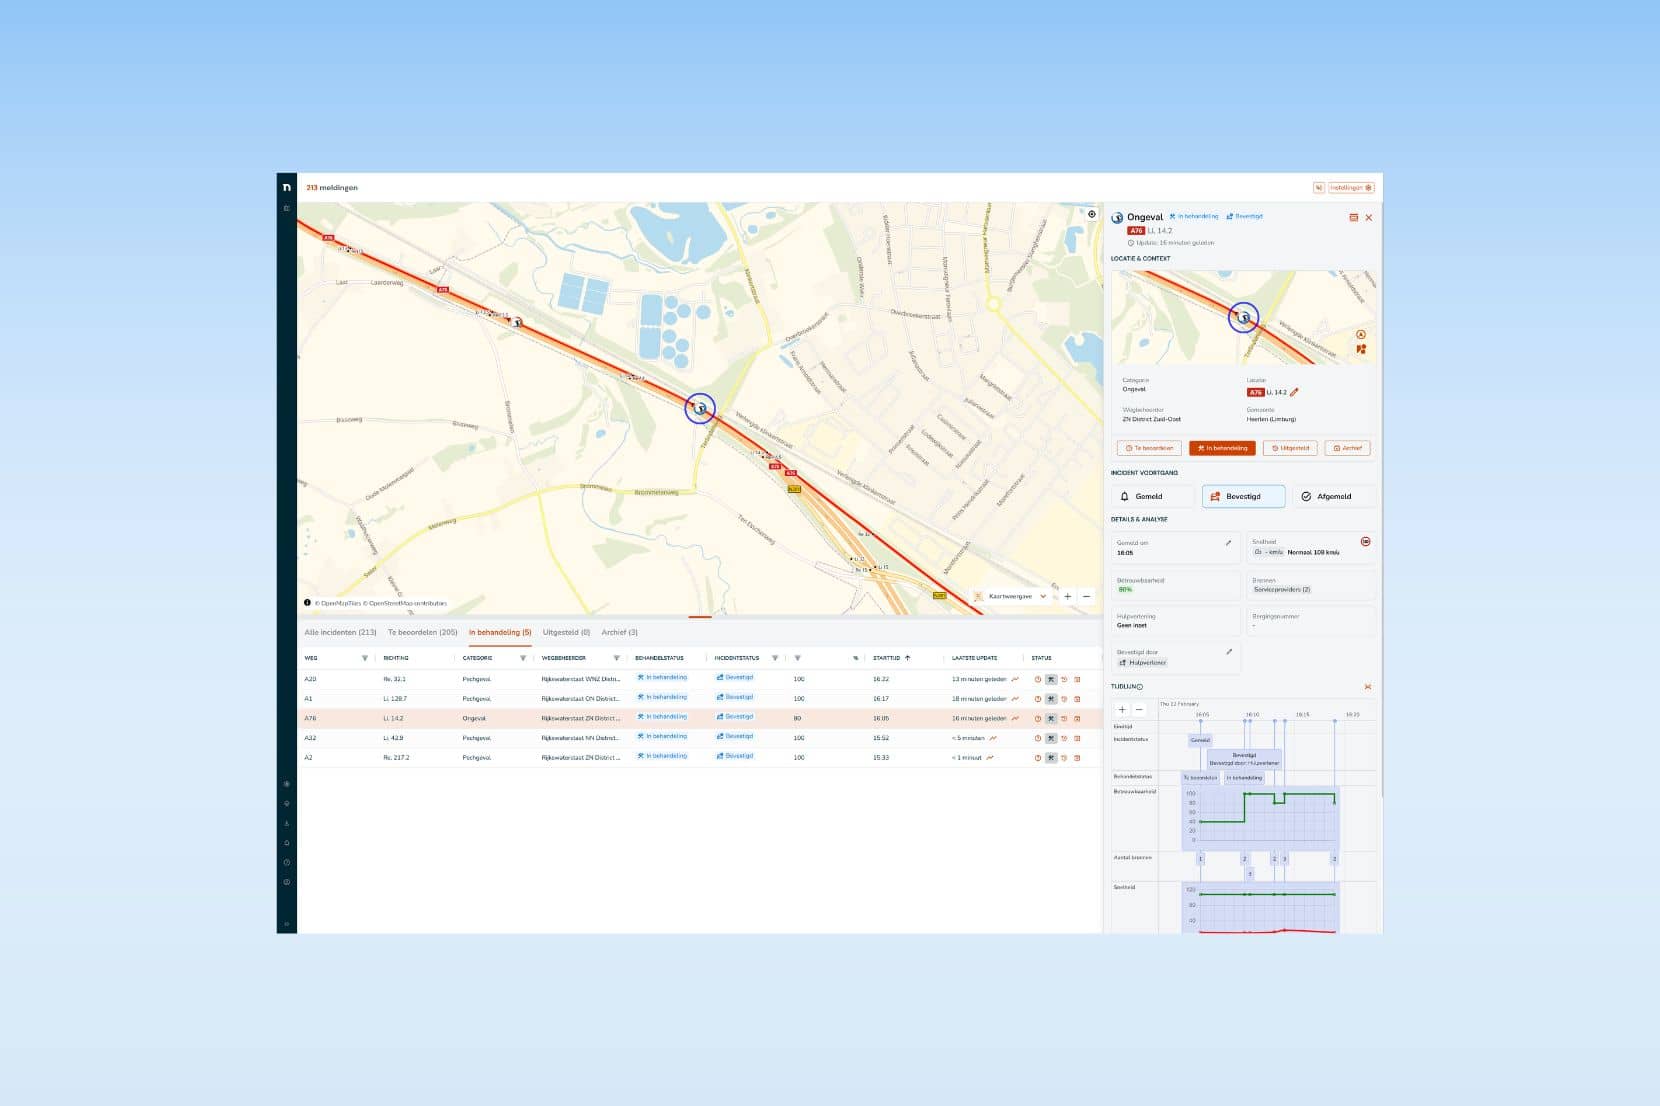Click the pencil icon next to Locatie

(1294, 392)
